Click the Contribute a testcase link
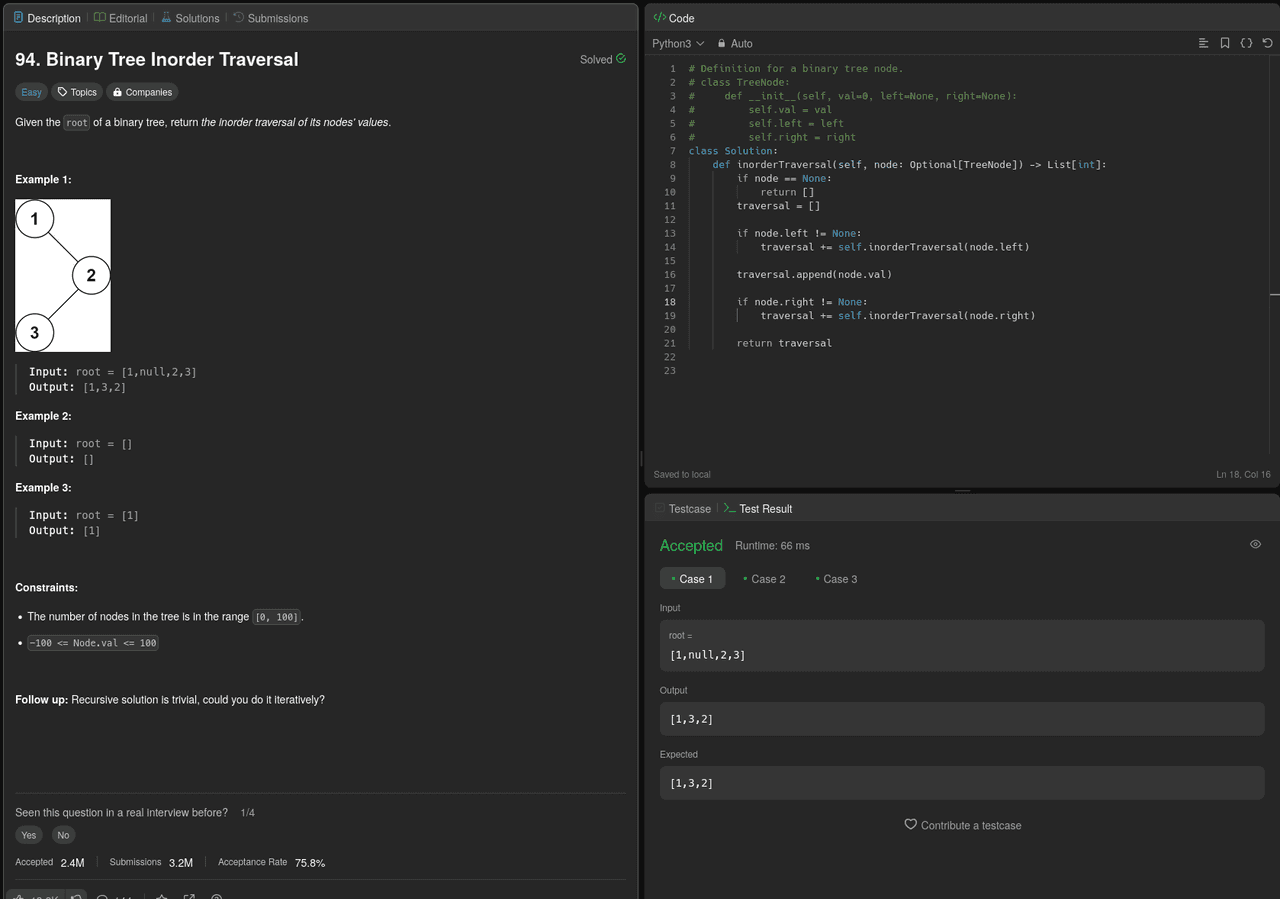Viewport: 1280px width, 899px height. (x=962, y=825)
